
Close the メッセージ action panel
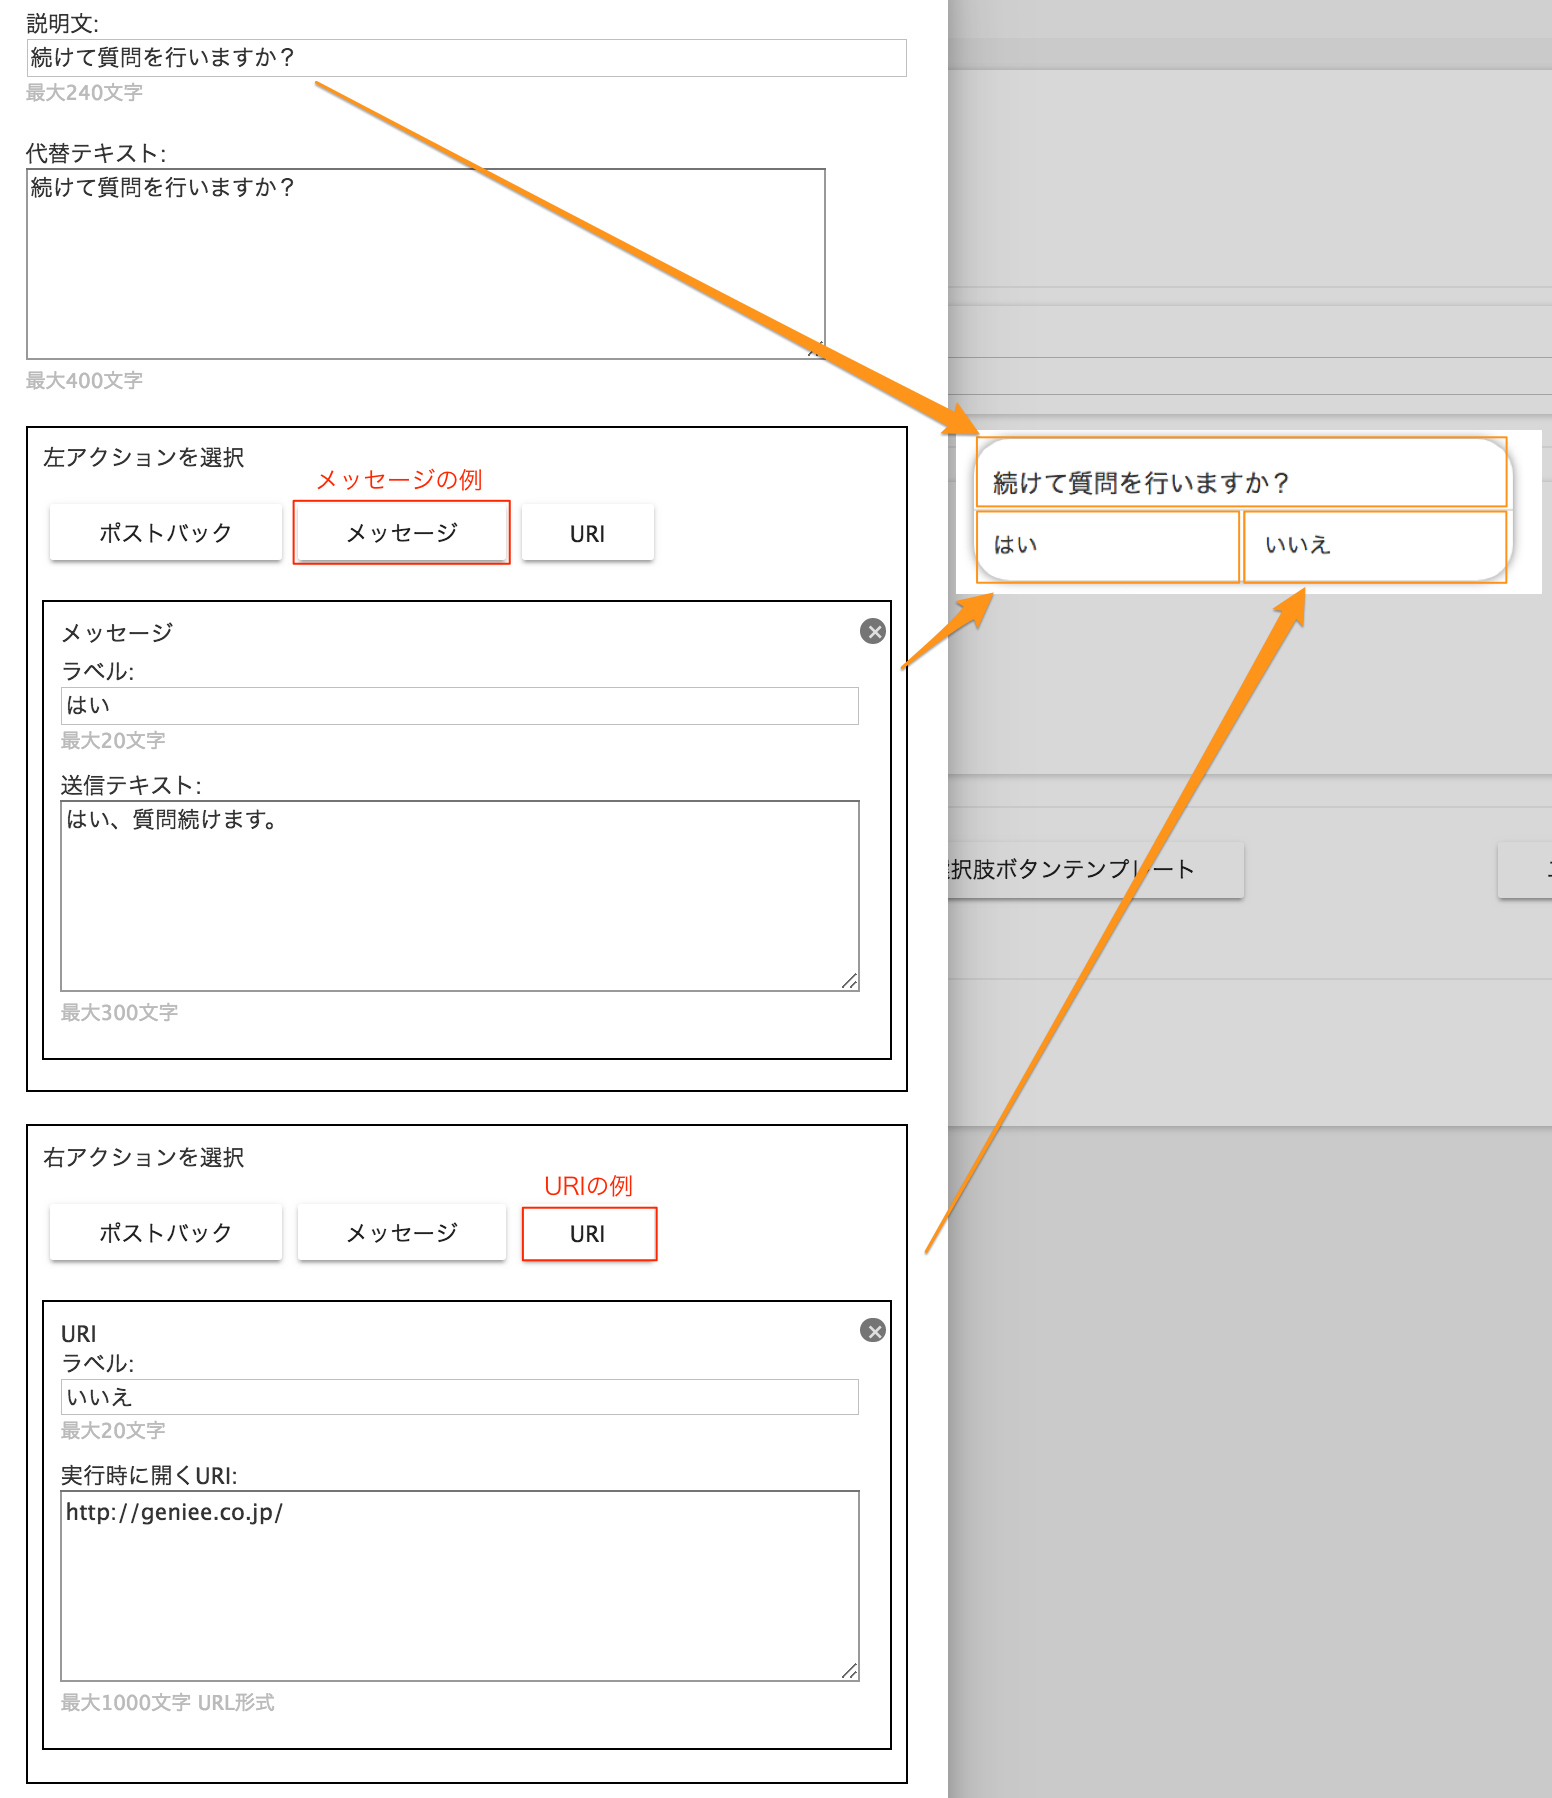tap(873, 631)
